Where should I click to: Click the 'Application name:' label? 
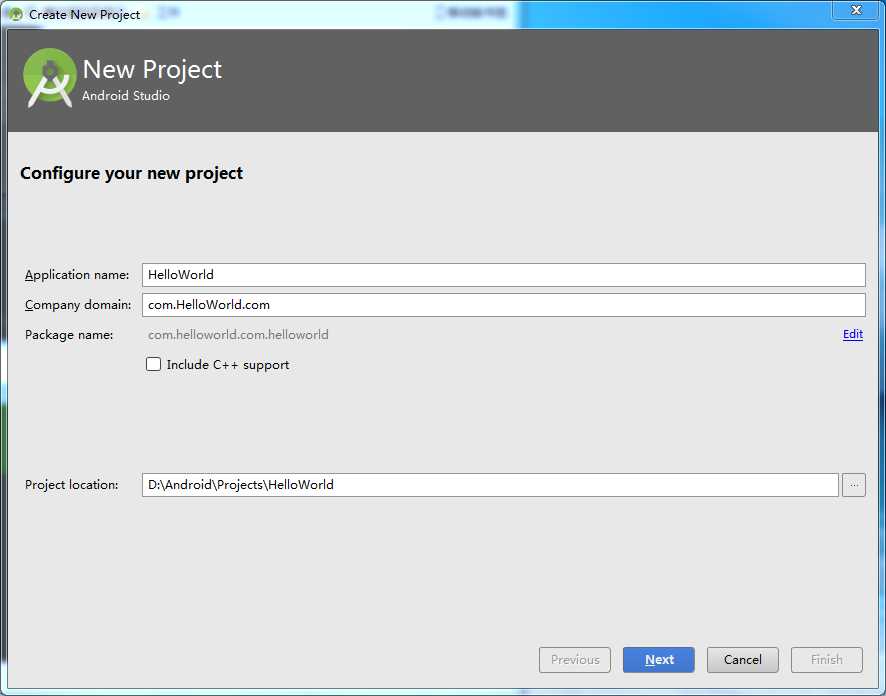tap(77, 275)
